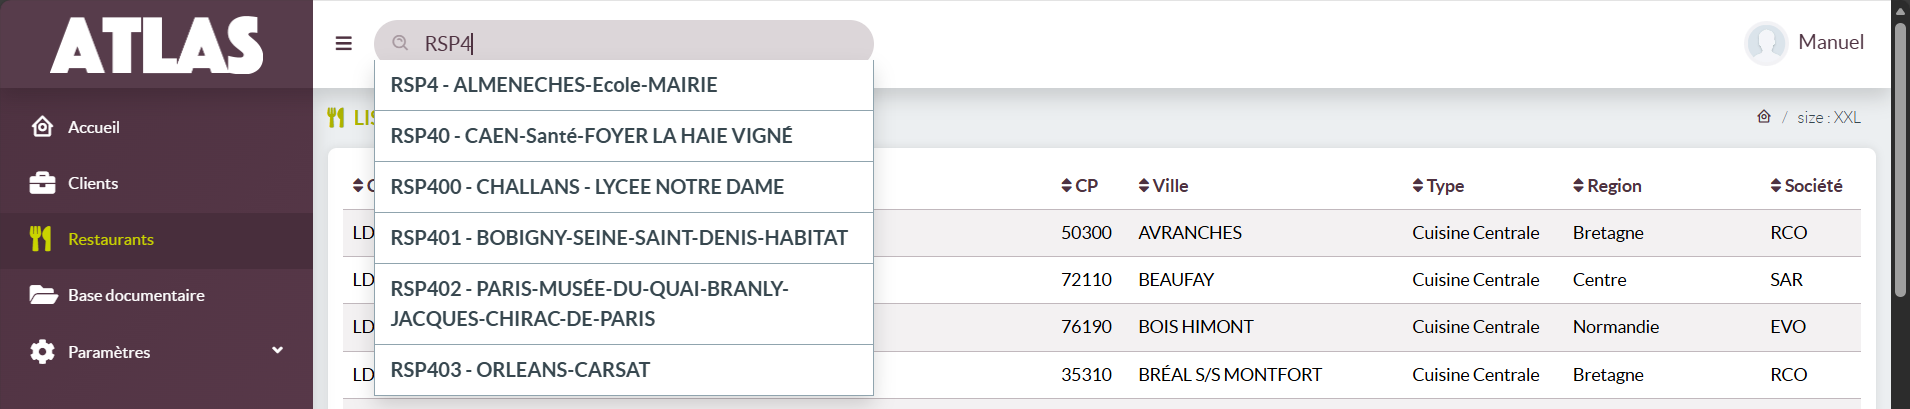
Task: Click the home breadcrumb icon
Action: tap(1764, 117)
